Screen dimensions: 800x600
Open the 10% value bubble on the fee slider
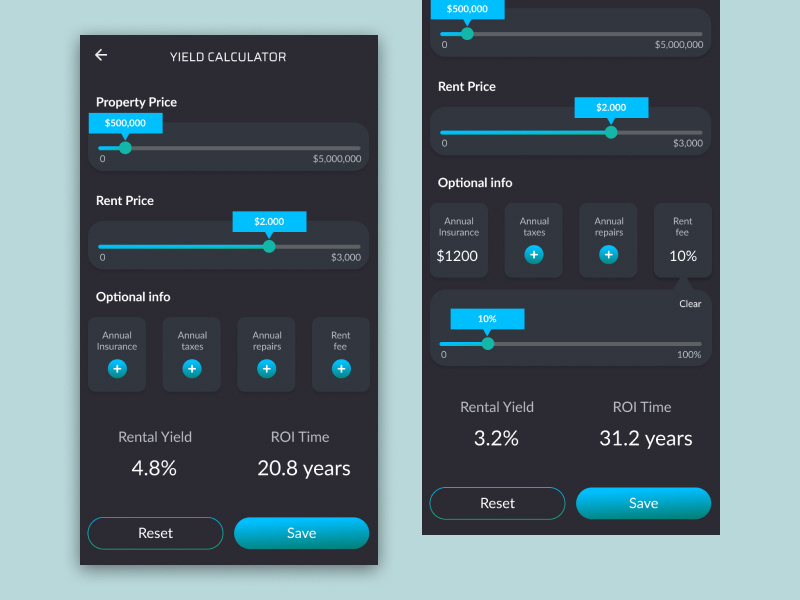(487, 318)
